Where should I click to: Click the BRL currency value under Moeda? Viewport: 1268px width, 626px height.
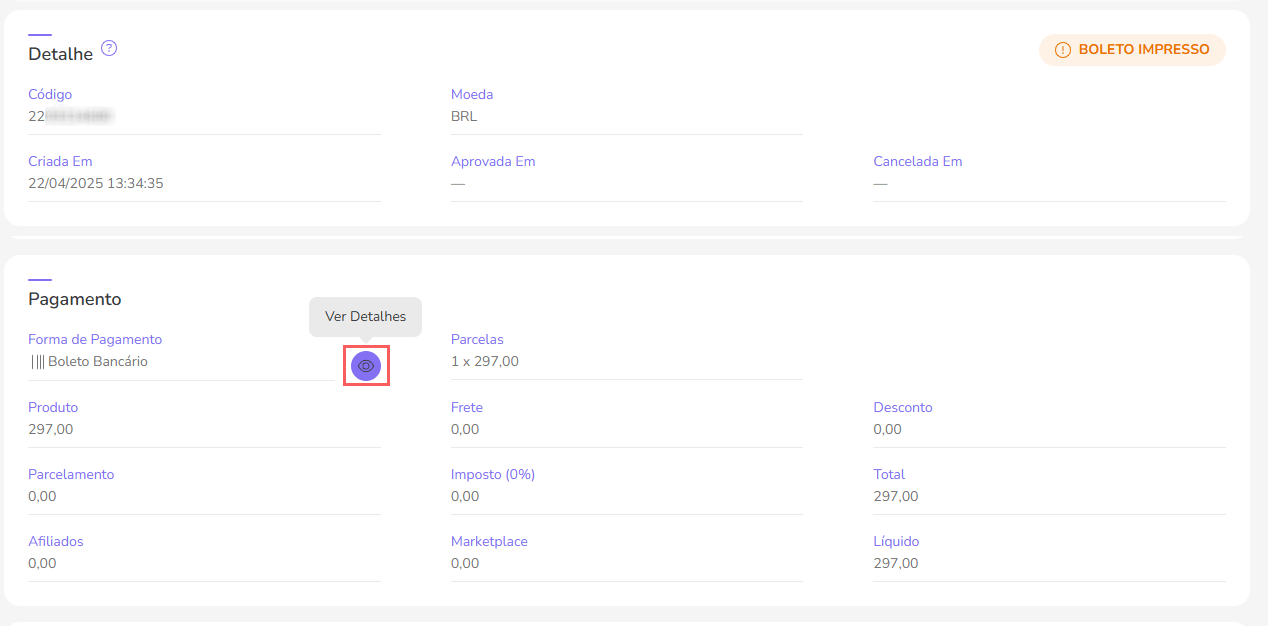(x=464, y=116)
